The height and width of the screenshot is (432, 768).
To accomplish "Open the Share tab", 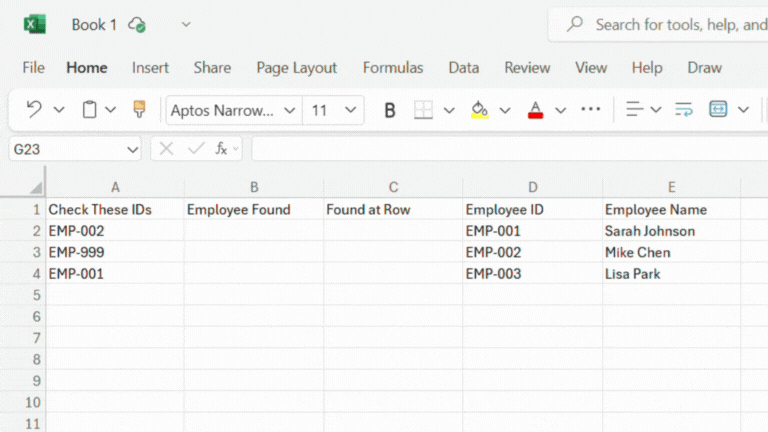I will click(x=212, y=68).
